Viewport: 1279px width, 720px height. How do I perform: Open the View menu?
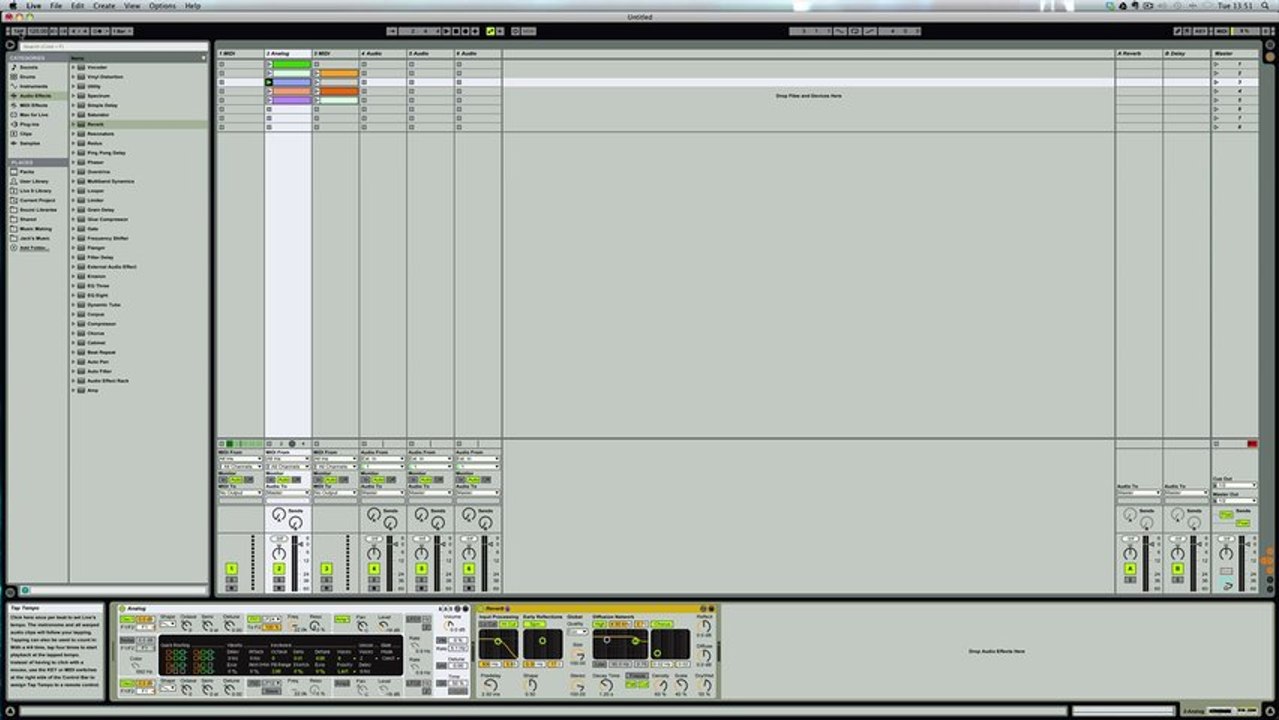click(132, 5)
